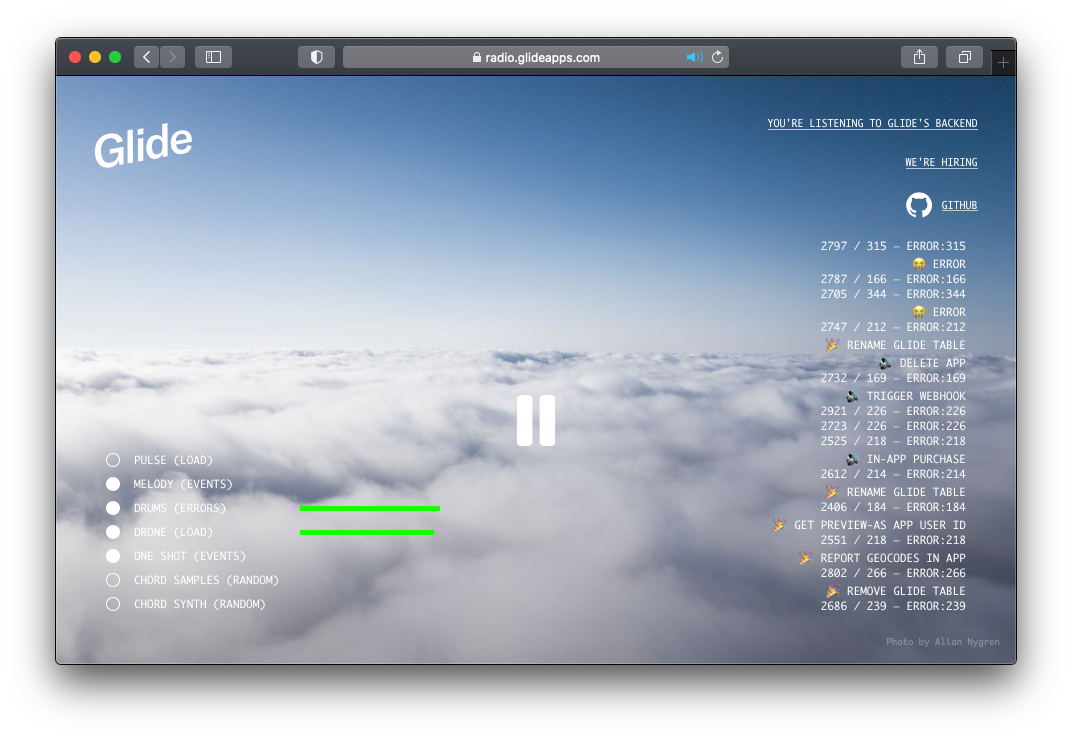This screenshot has height=738, width=1072.
Task: Toggle the Drone (Load) track
Action: click(x=113, y=532)
